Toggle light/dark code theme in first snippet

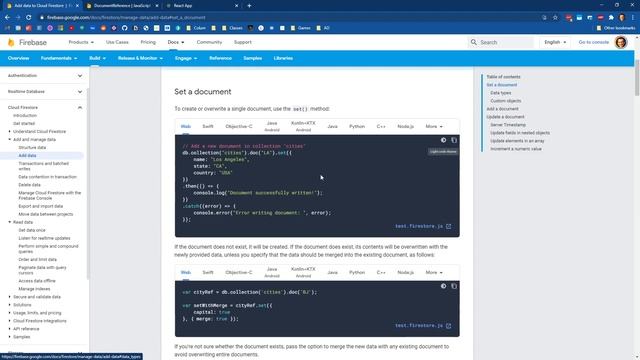tap(443, 140)
